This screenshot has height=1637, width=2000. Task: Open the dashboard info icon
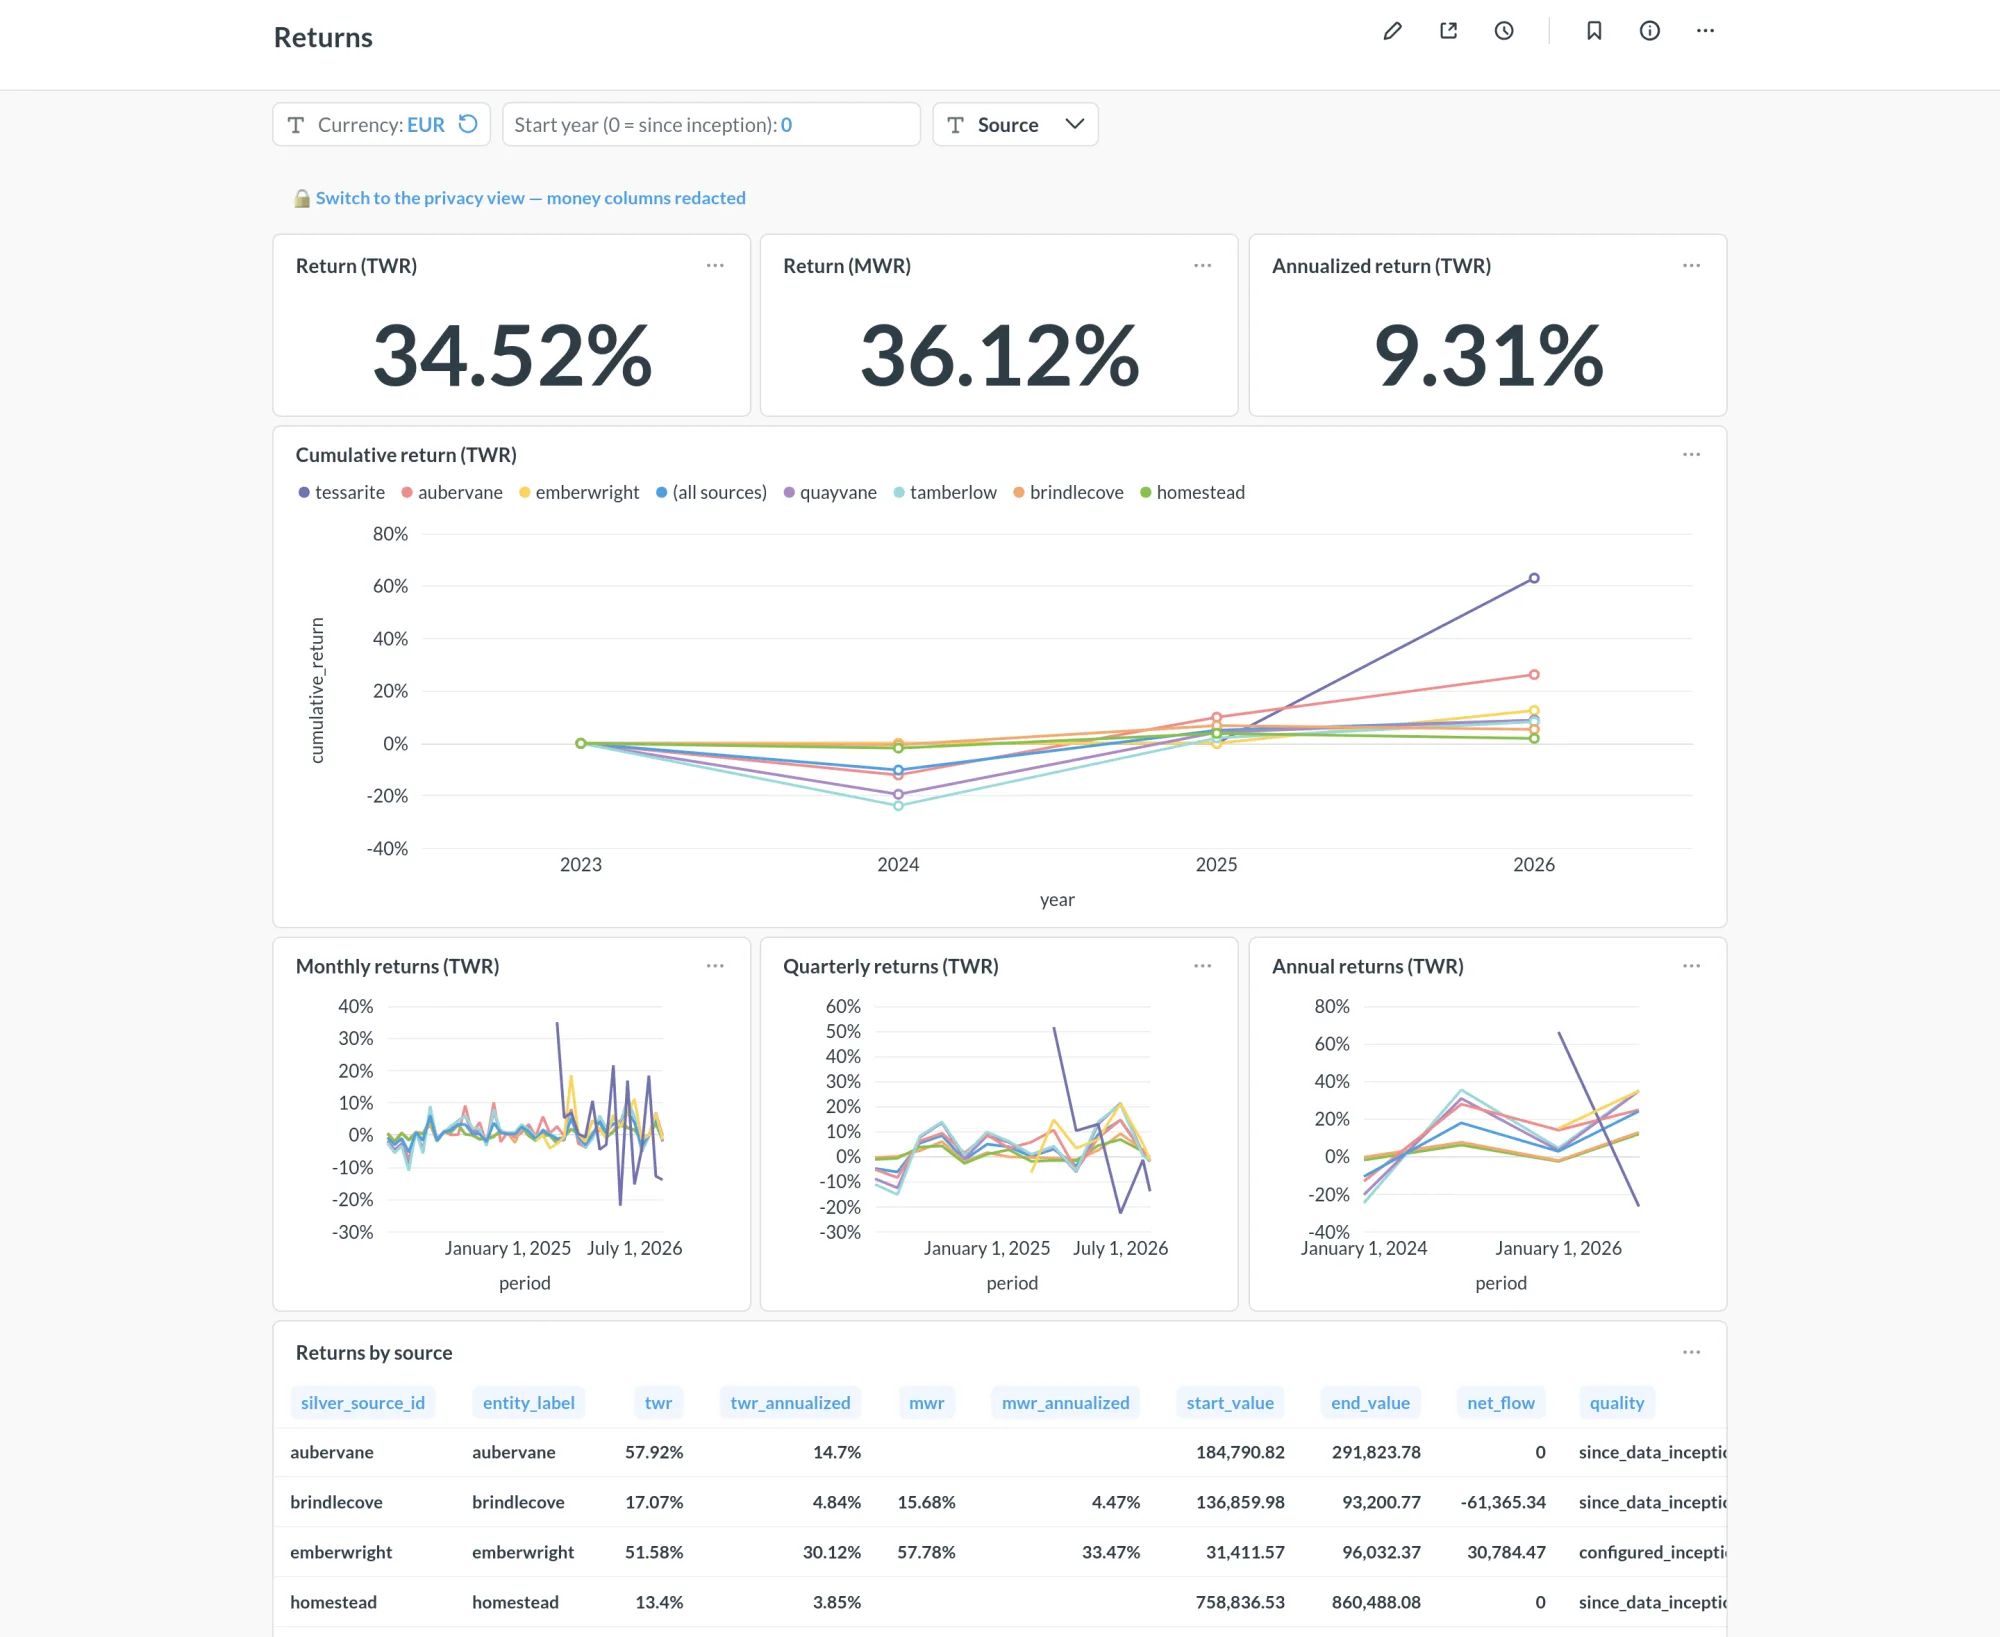click(1650, 31)
